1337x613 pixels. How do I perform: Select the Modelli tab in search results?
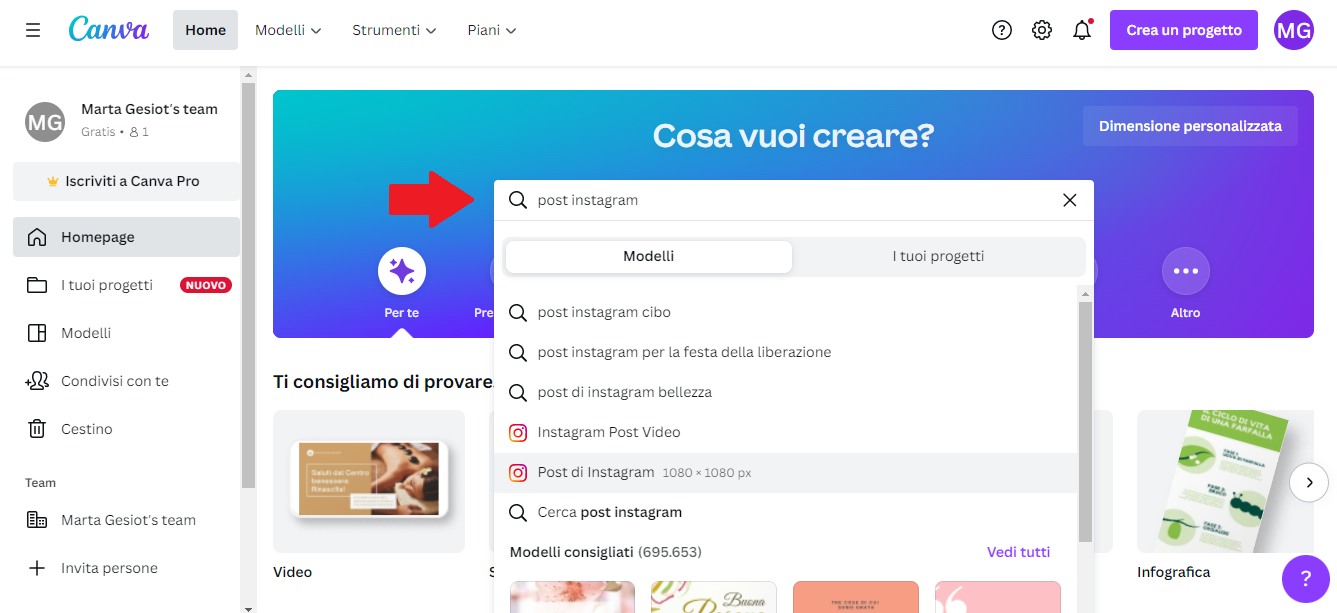(648, 256)
